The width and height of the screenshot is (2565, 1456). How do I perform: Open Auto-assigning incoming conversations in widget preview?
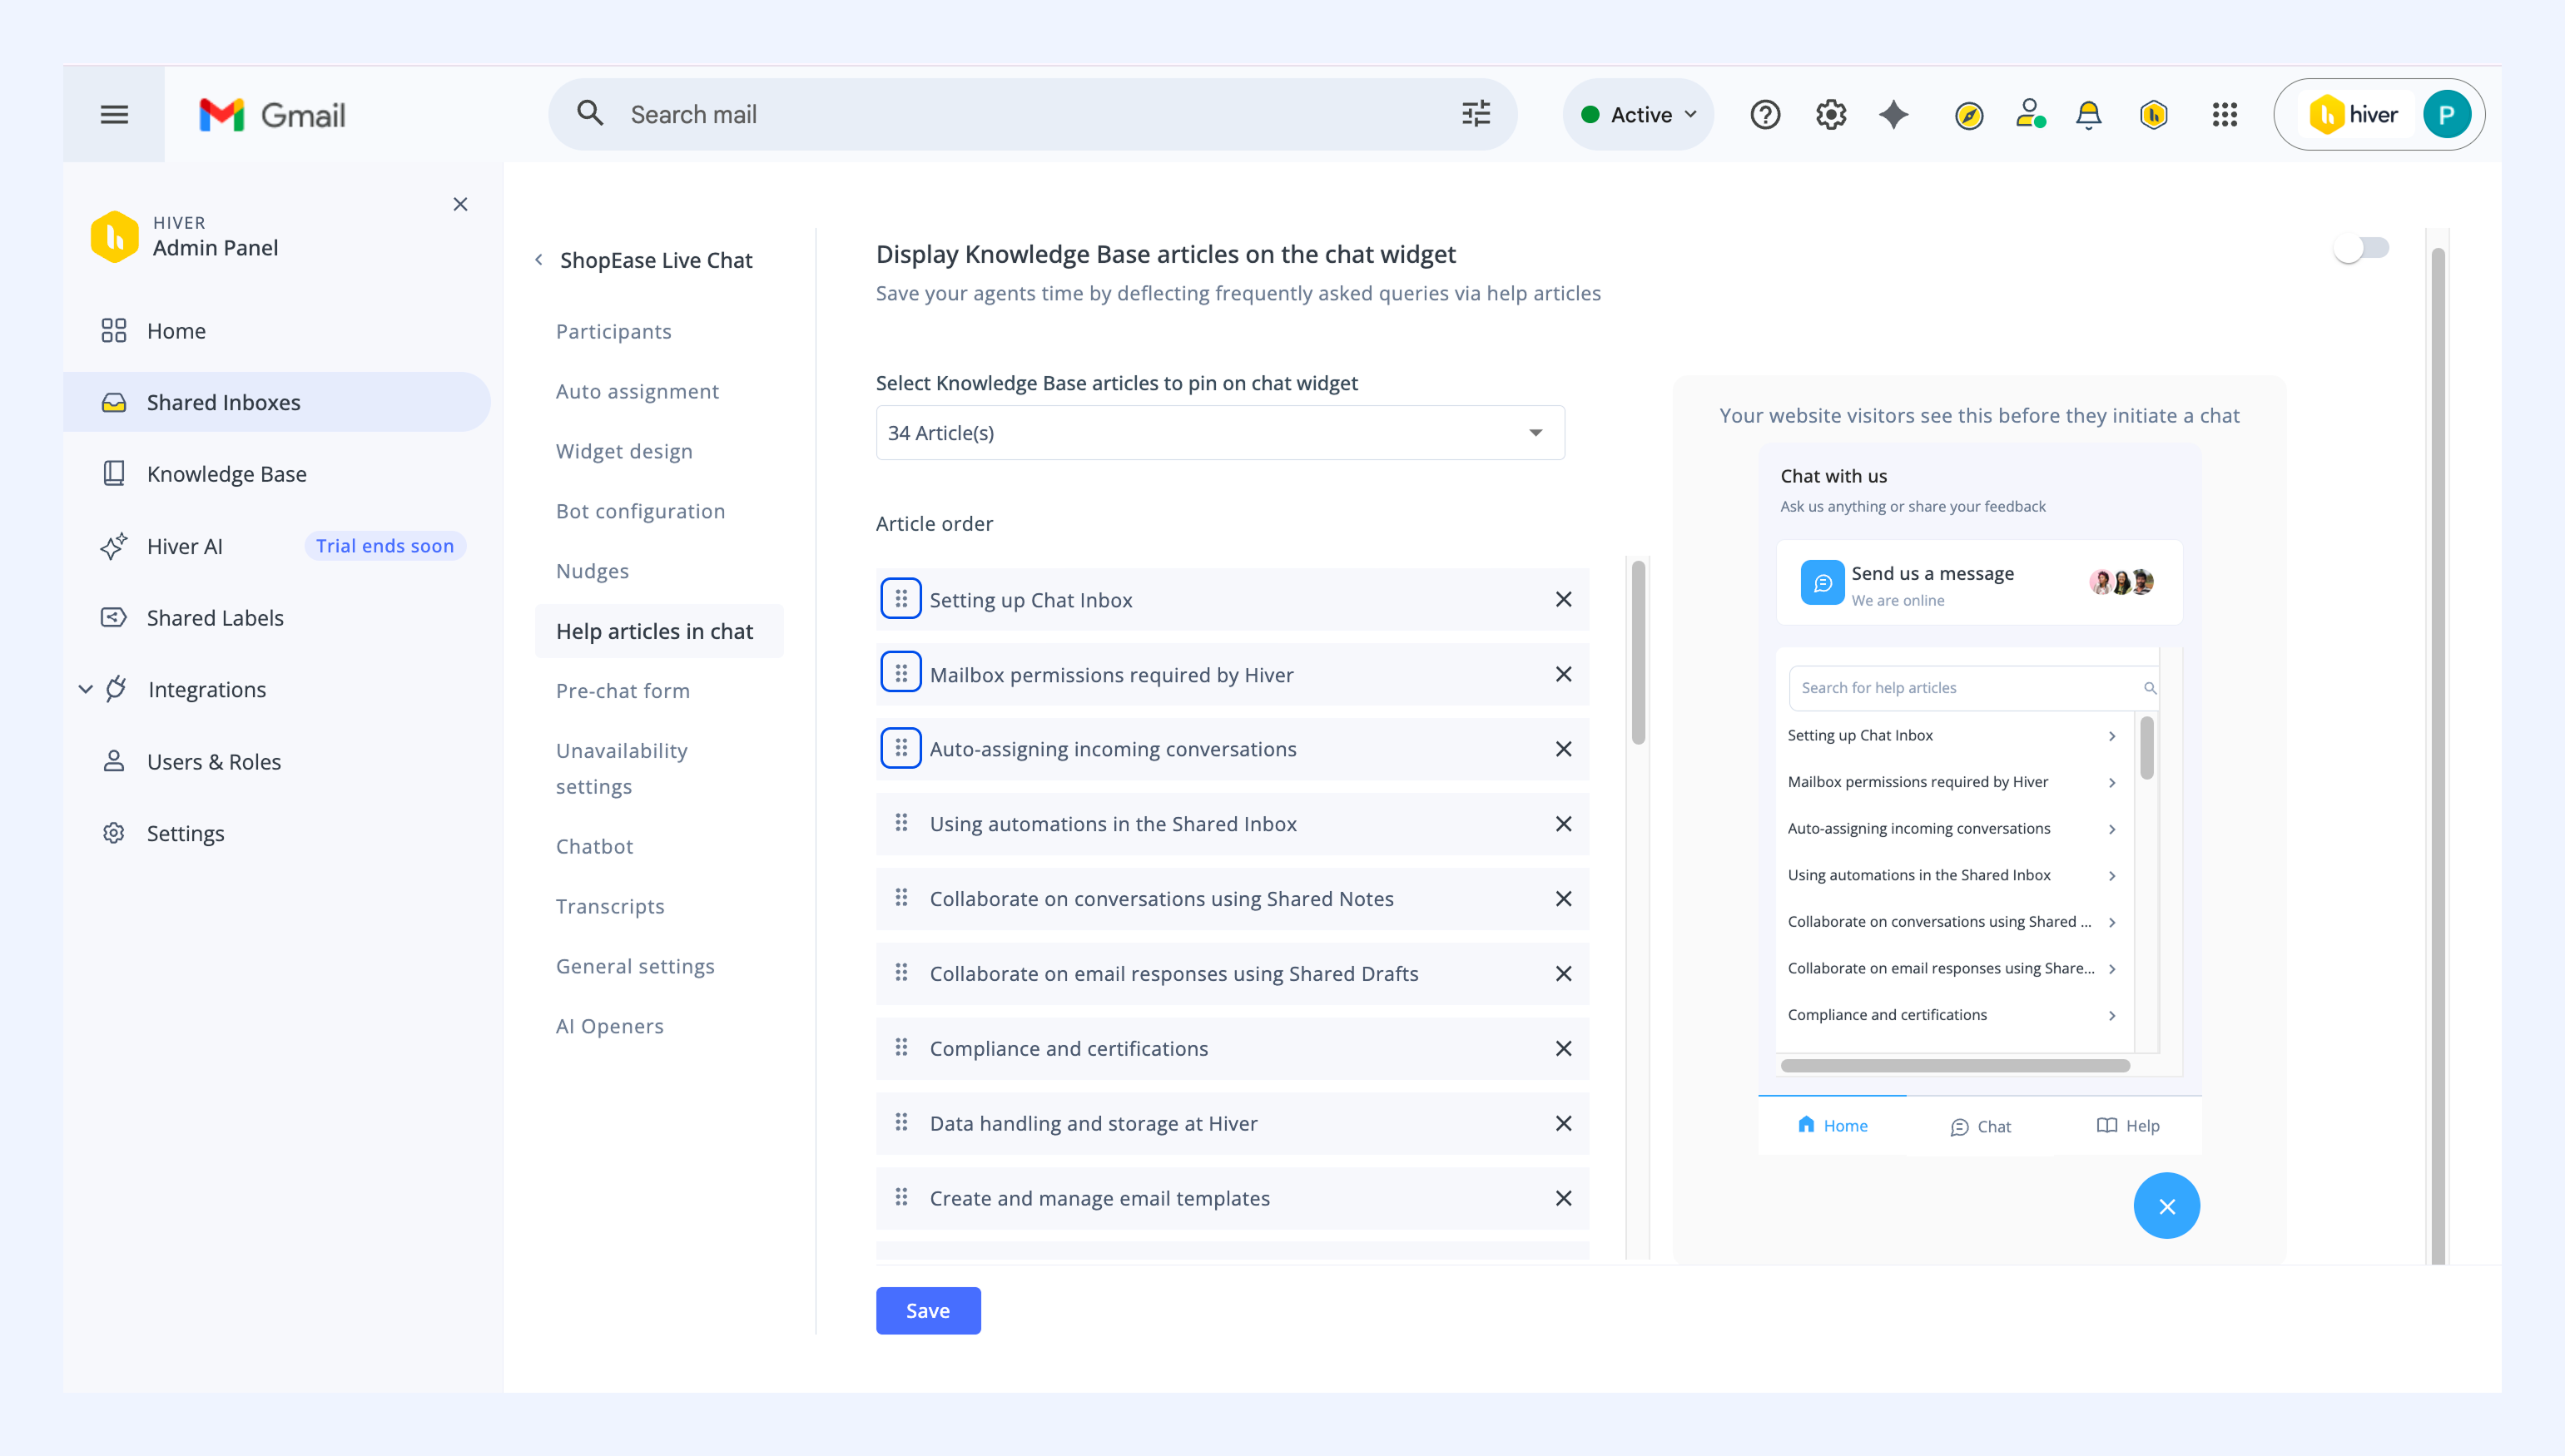pyautogui.click(x=1952, y=828)
